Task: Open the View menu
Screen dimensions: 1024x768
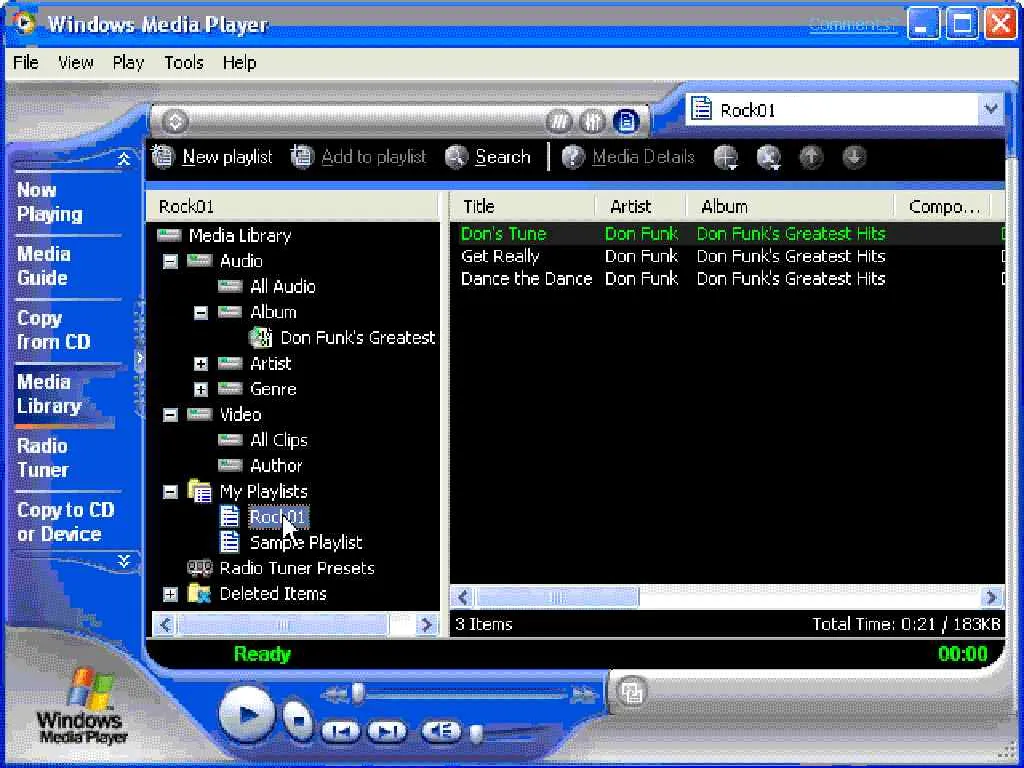Action: 75,63
